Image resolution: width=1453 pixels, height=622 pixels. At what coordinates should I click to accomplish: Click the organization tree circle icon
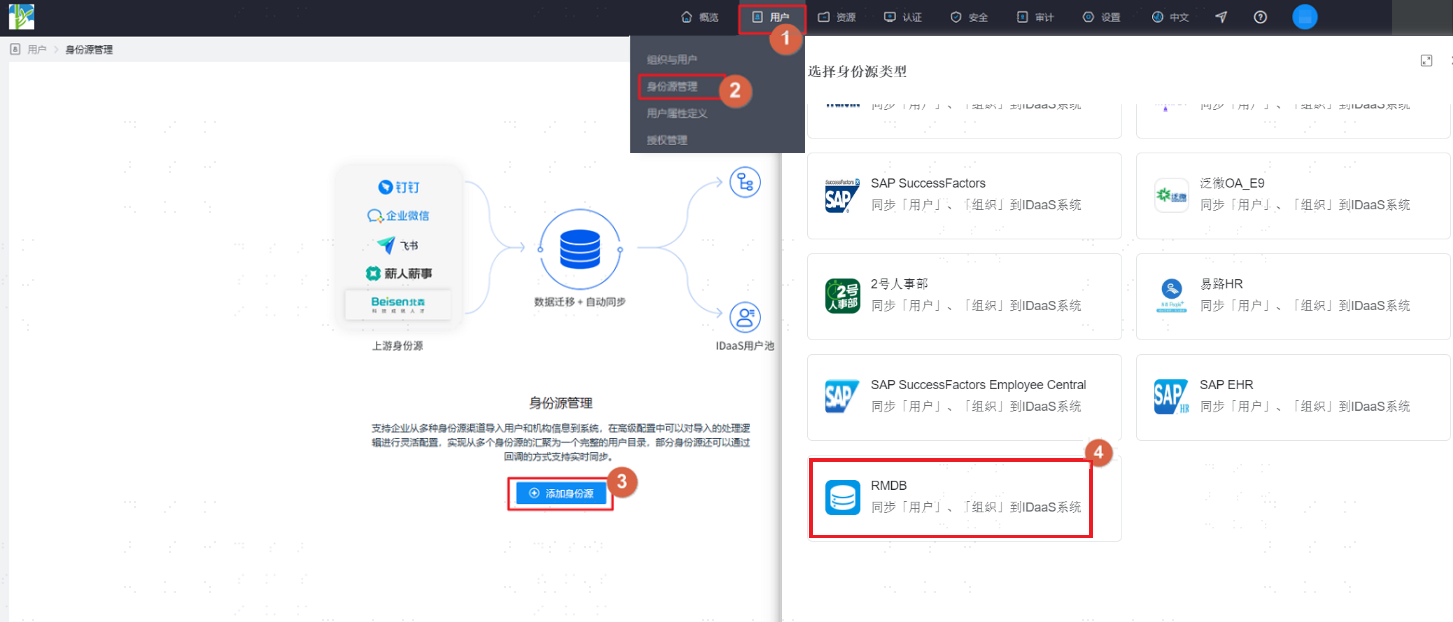click(x=743, y=183)
